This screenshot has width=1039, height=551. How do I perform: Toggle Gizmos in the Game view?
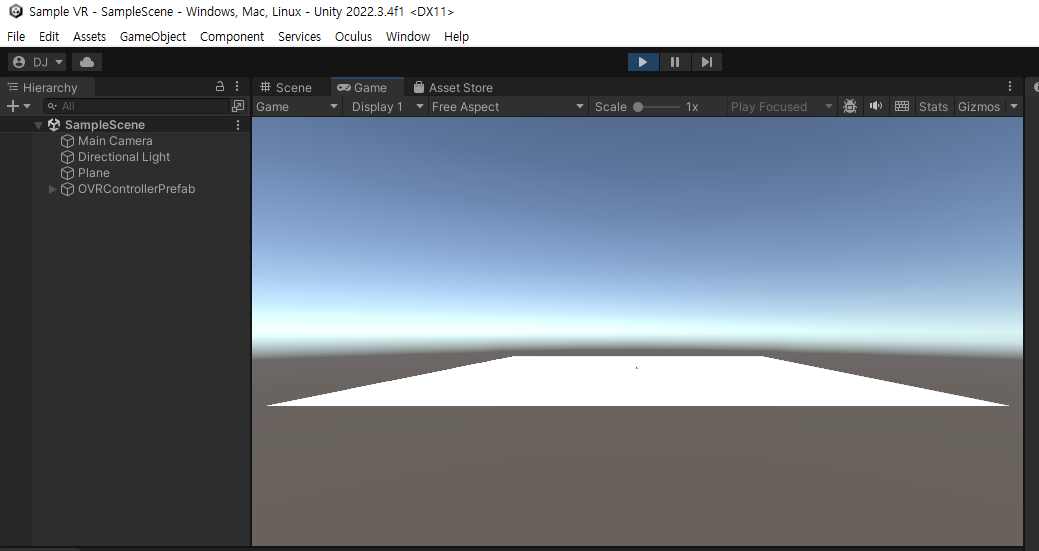979,107
